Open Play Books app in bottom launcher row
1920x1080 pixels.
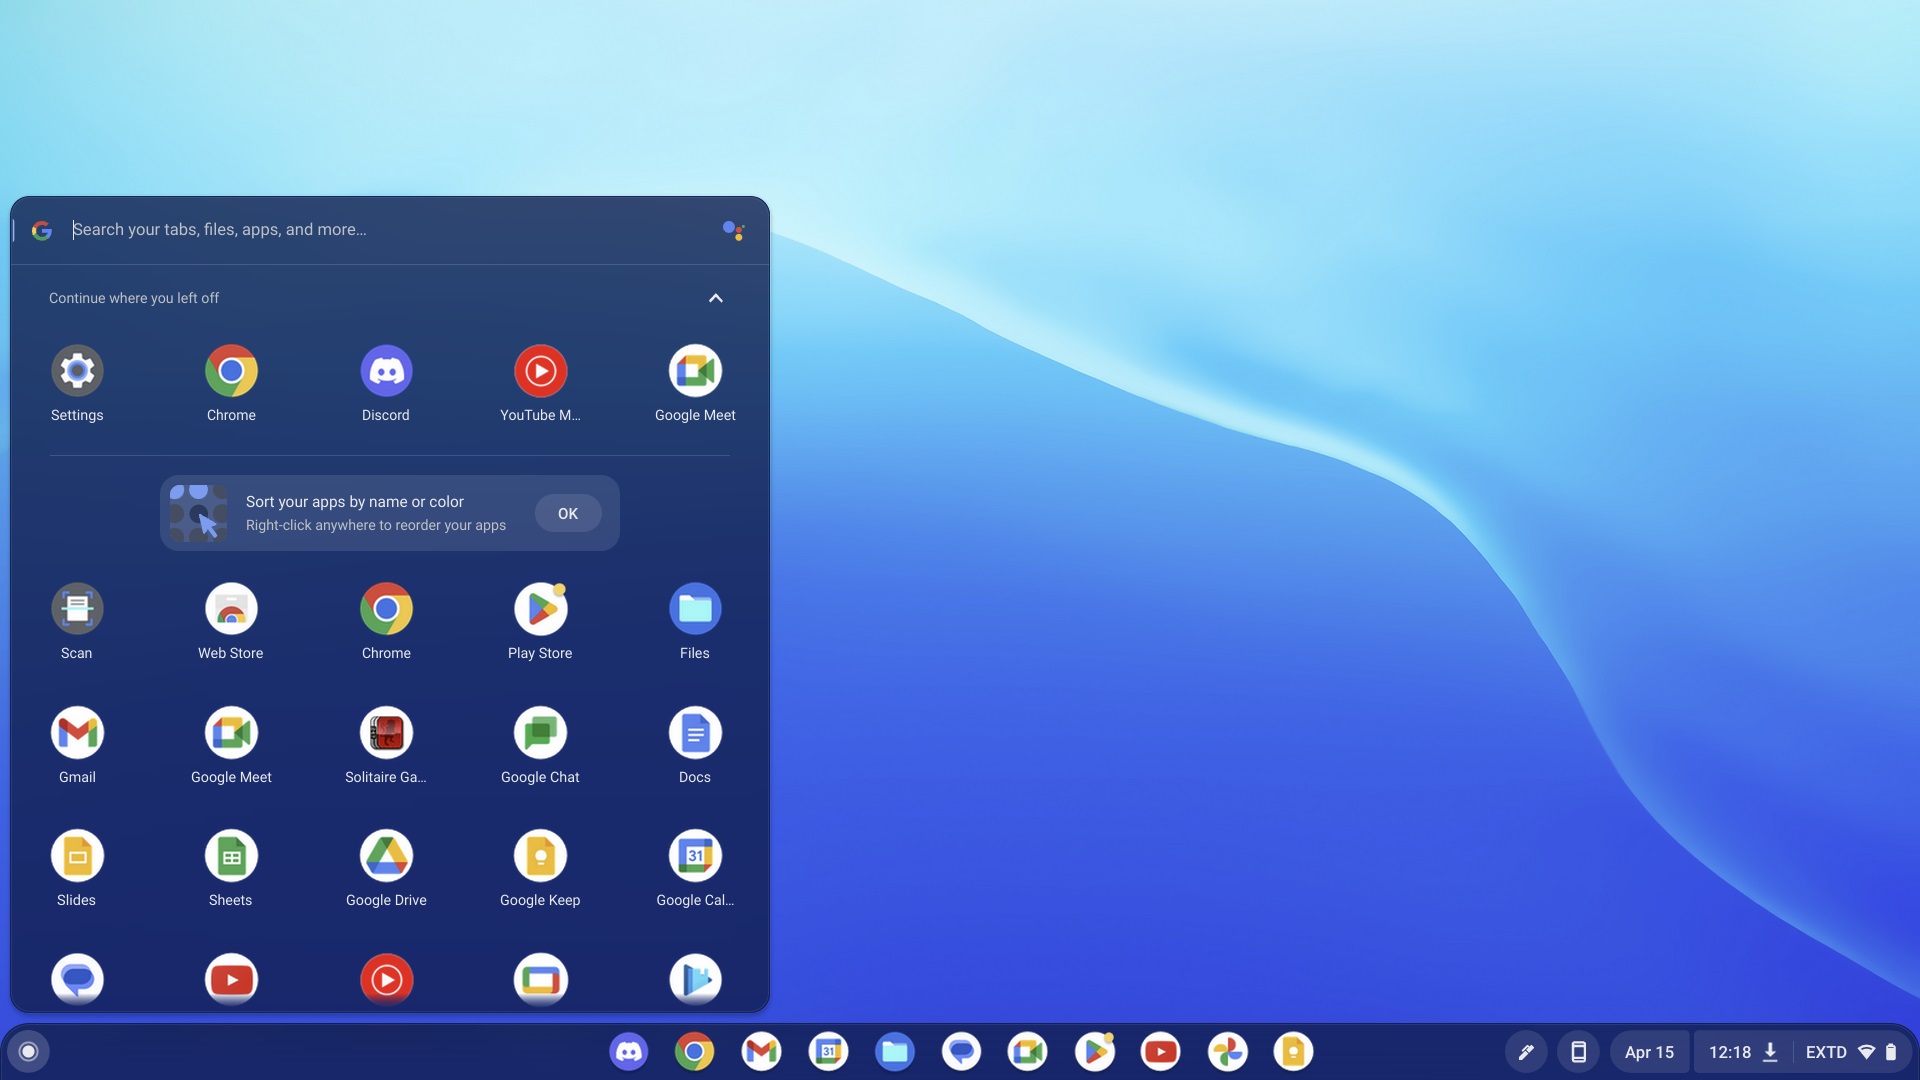click(x=695, y=979)
